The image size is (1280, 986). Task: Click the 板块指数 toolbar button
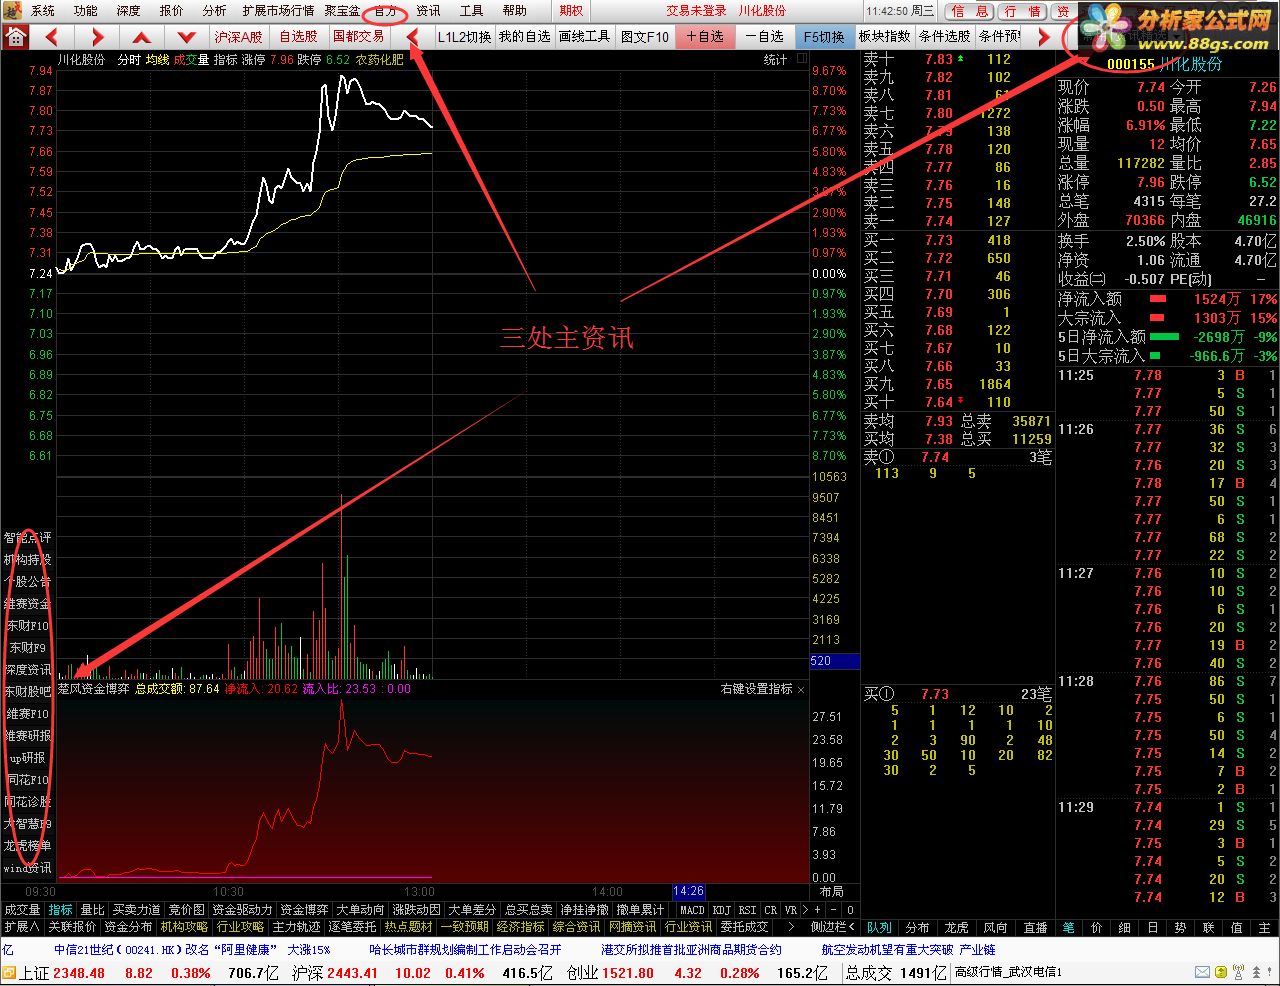885,37
